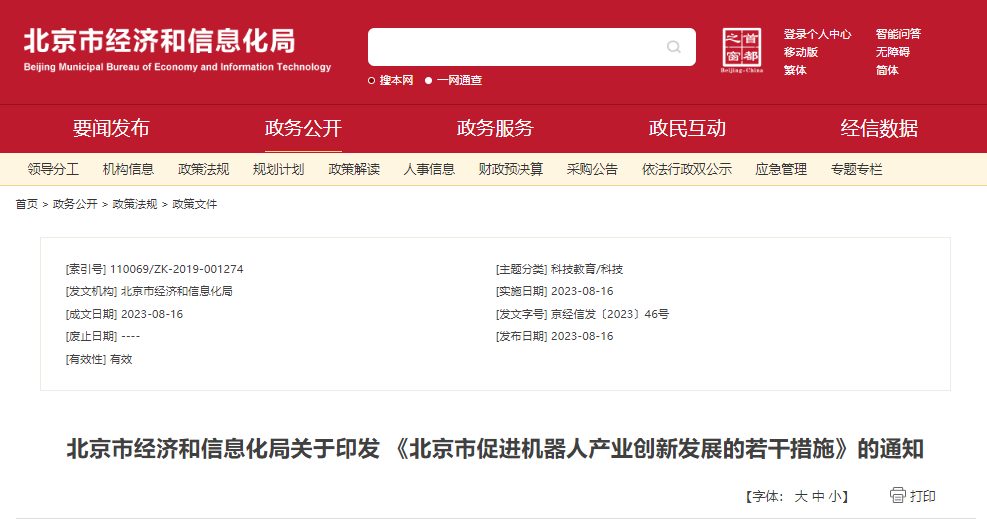Screen dimensions: 987x531
Task: Set font size to 大
Action: coord(800,496)
